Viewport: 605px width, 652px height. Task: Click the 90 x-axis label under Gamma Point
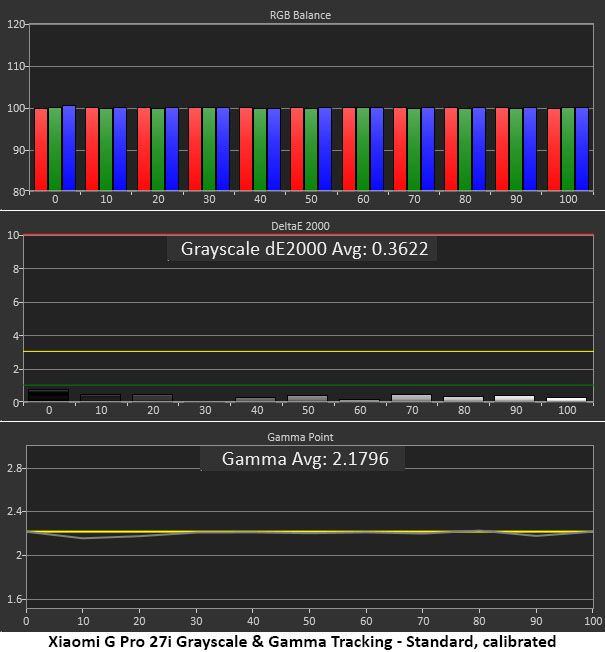536,621
